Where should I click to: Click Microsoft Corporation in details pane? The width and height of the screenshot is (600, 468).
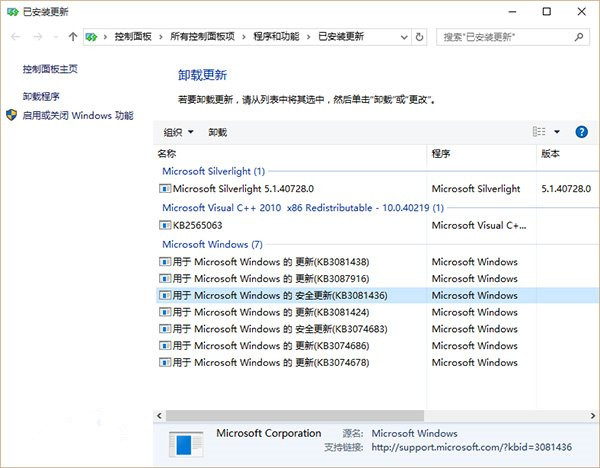[269, 433]
